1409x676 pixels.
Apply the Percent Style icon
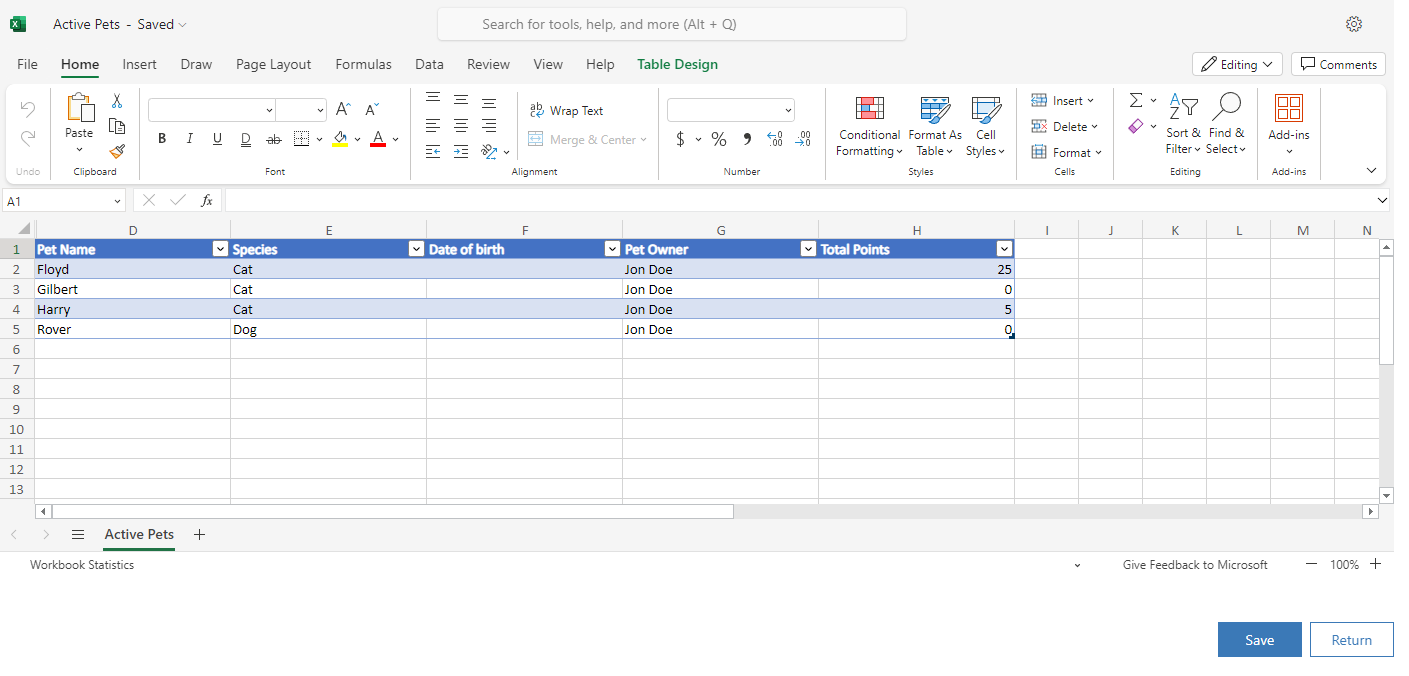[x=718, y=139]
